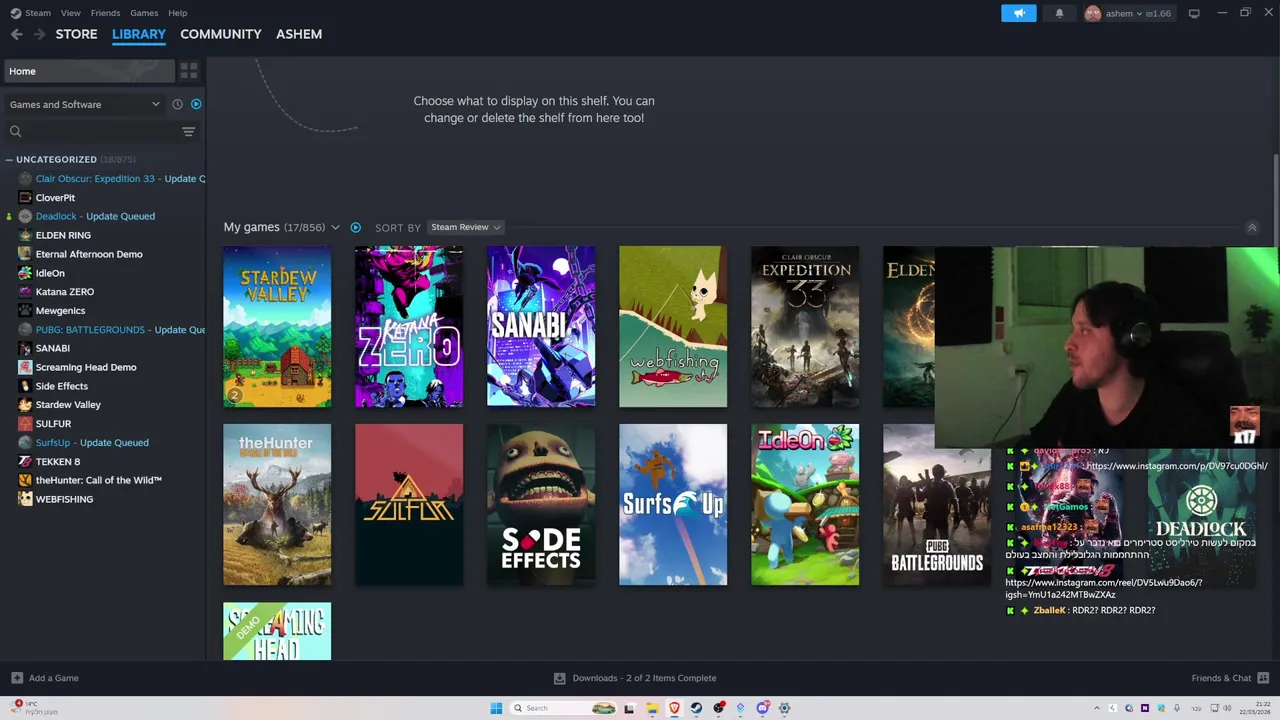Open the My games shelf dropdown
1280x720 pixels.
(335, 227)
